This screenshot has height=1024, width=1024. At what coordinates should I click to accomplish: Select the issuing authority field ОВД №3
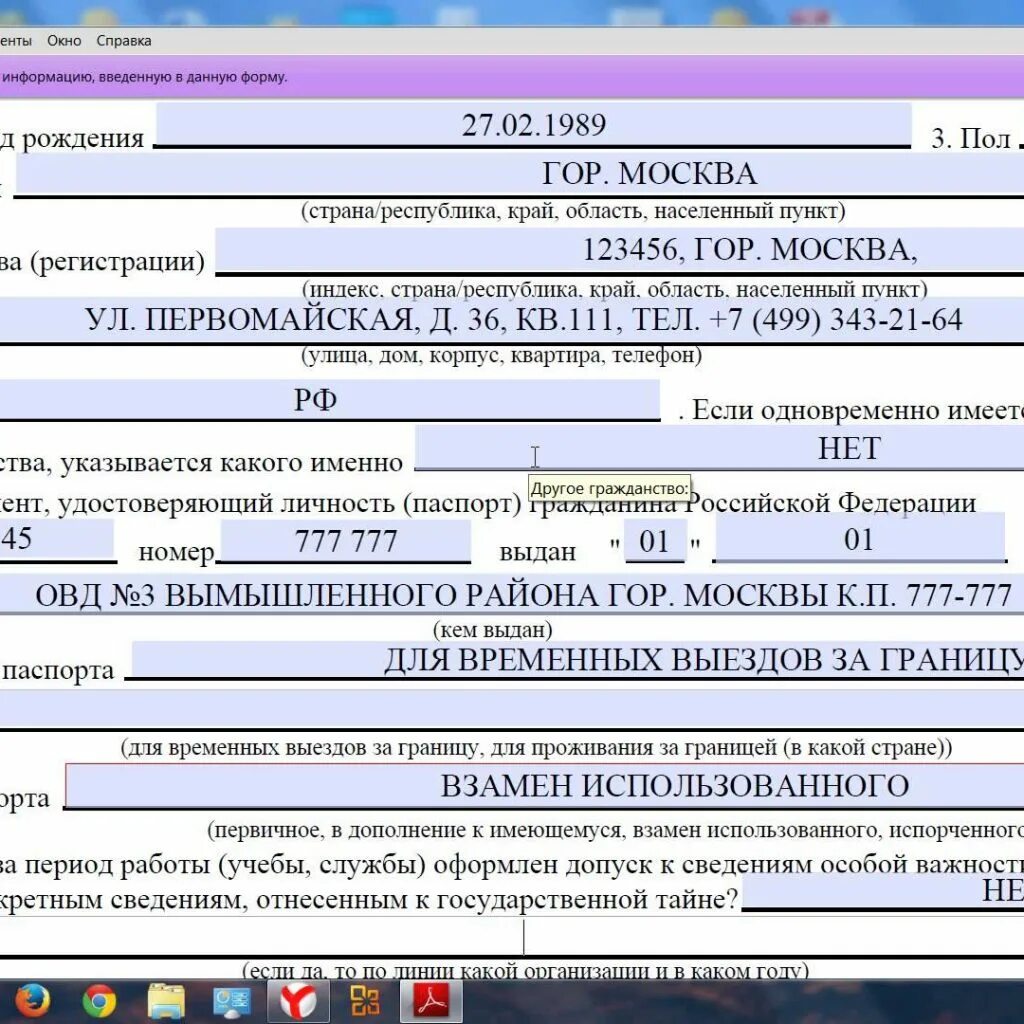(510, 593)
